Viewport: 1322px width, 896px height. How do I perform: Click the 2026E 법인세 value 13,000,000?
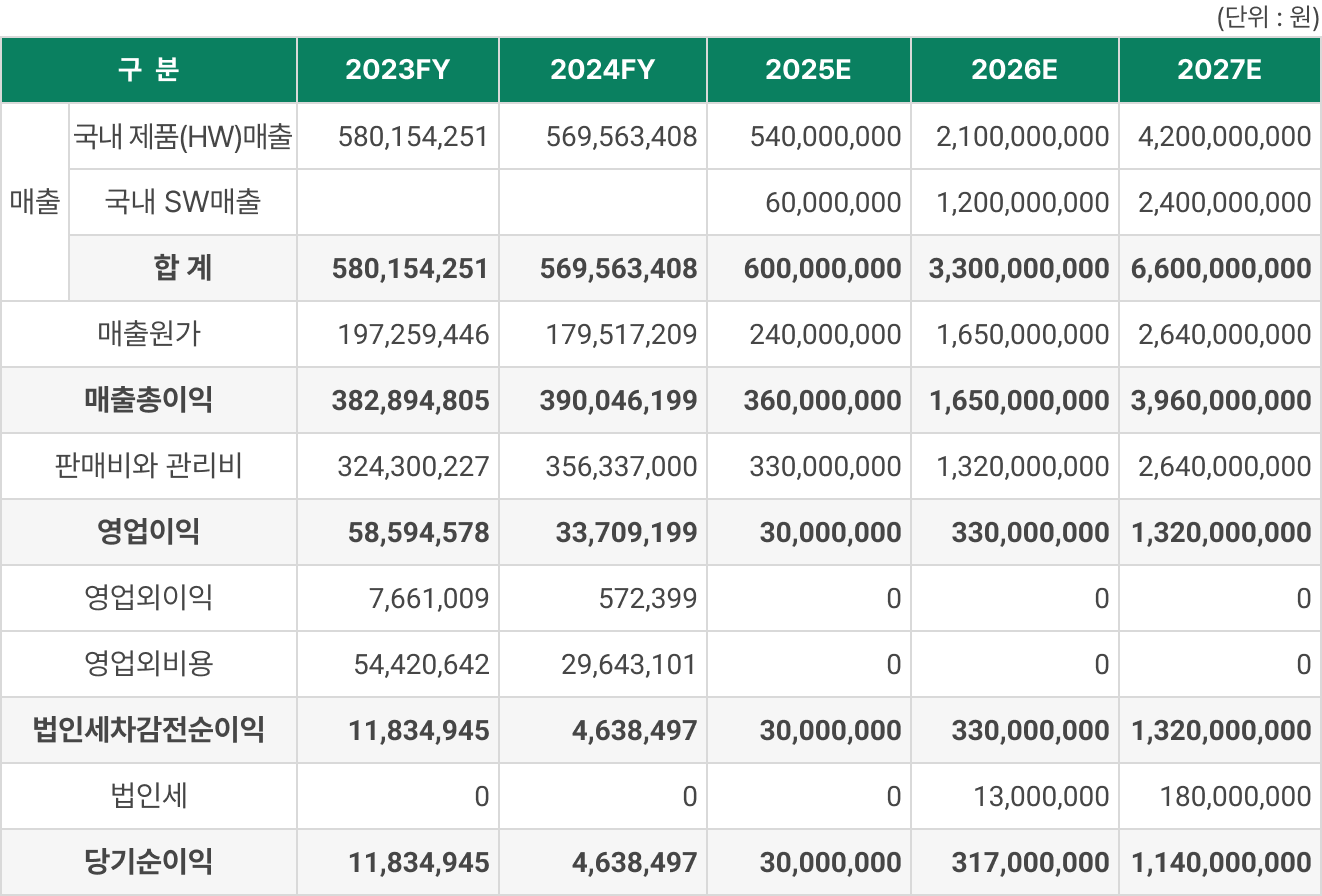(1040, 796)
